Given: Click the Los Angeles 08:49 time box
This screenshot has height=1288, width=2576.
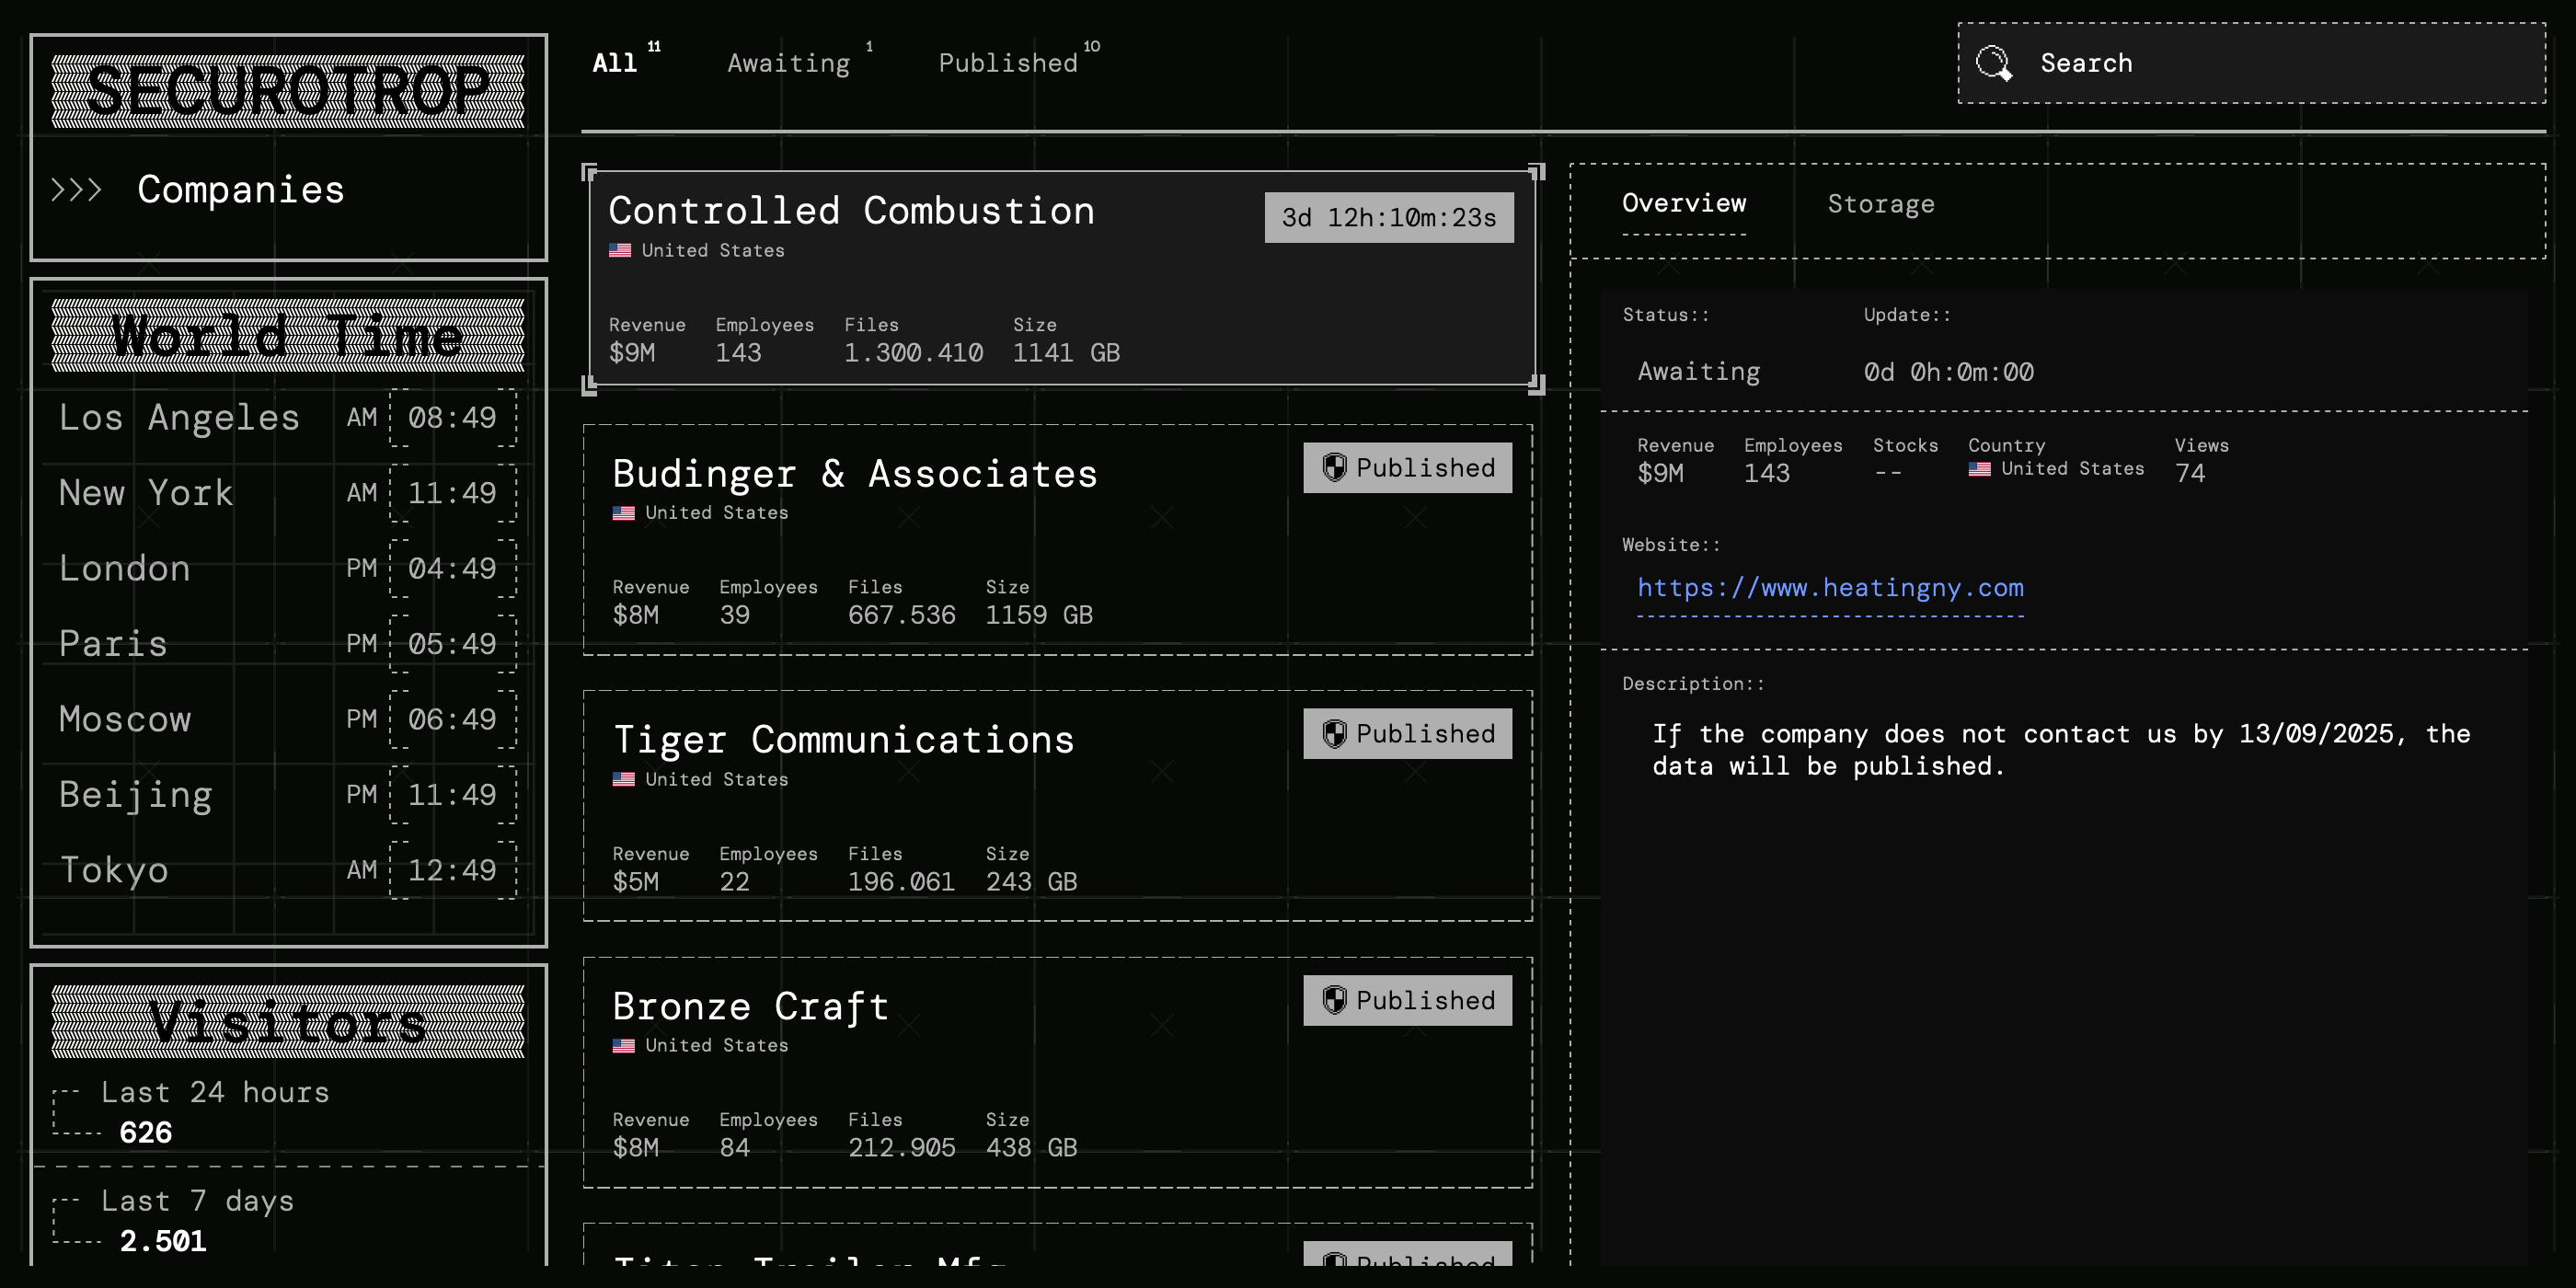Looking at the screenshot, I should (453, 417).
